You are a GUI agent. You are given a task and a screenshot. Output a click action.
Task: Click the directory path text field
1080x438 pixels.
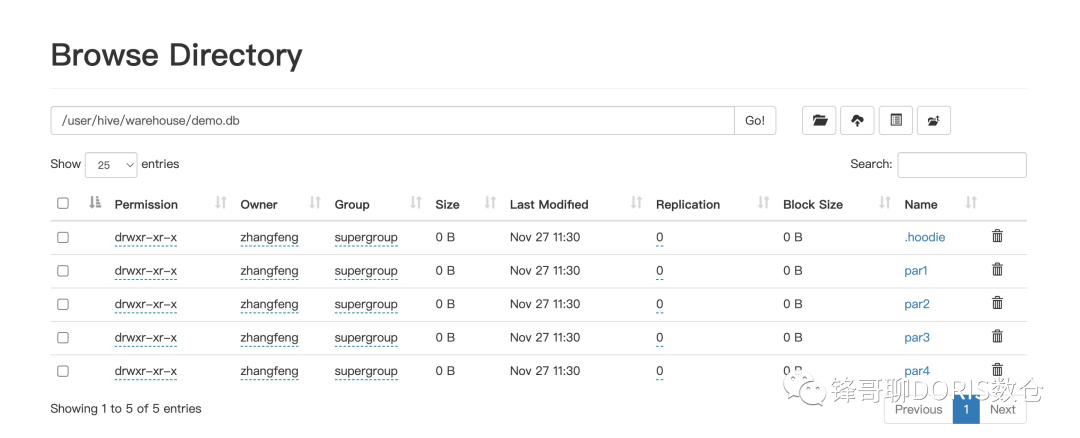pyautogui.click(x=392, y=121)
